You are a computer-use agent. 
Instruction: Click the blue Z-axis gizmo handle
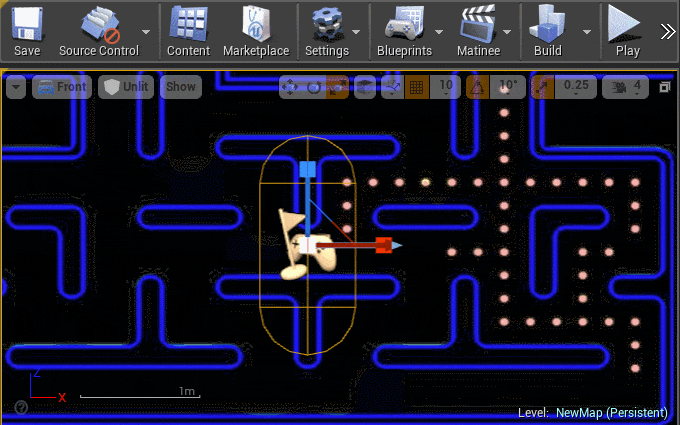[307, 169]
